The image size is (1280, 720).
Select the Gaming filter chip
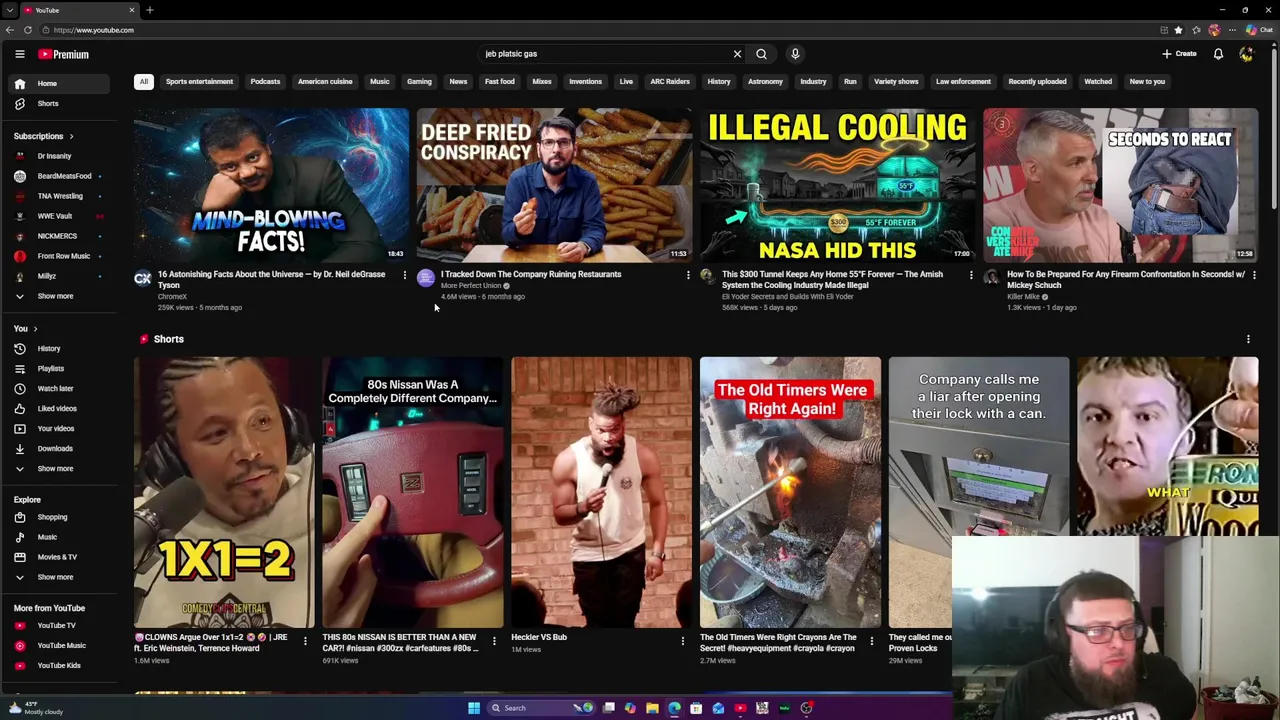coord(419,82)
